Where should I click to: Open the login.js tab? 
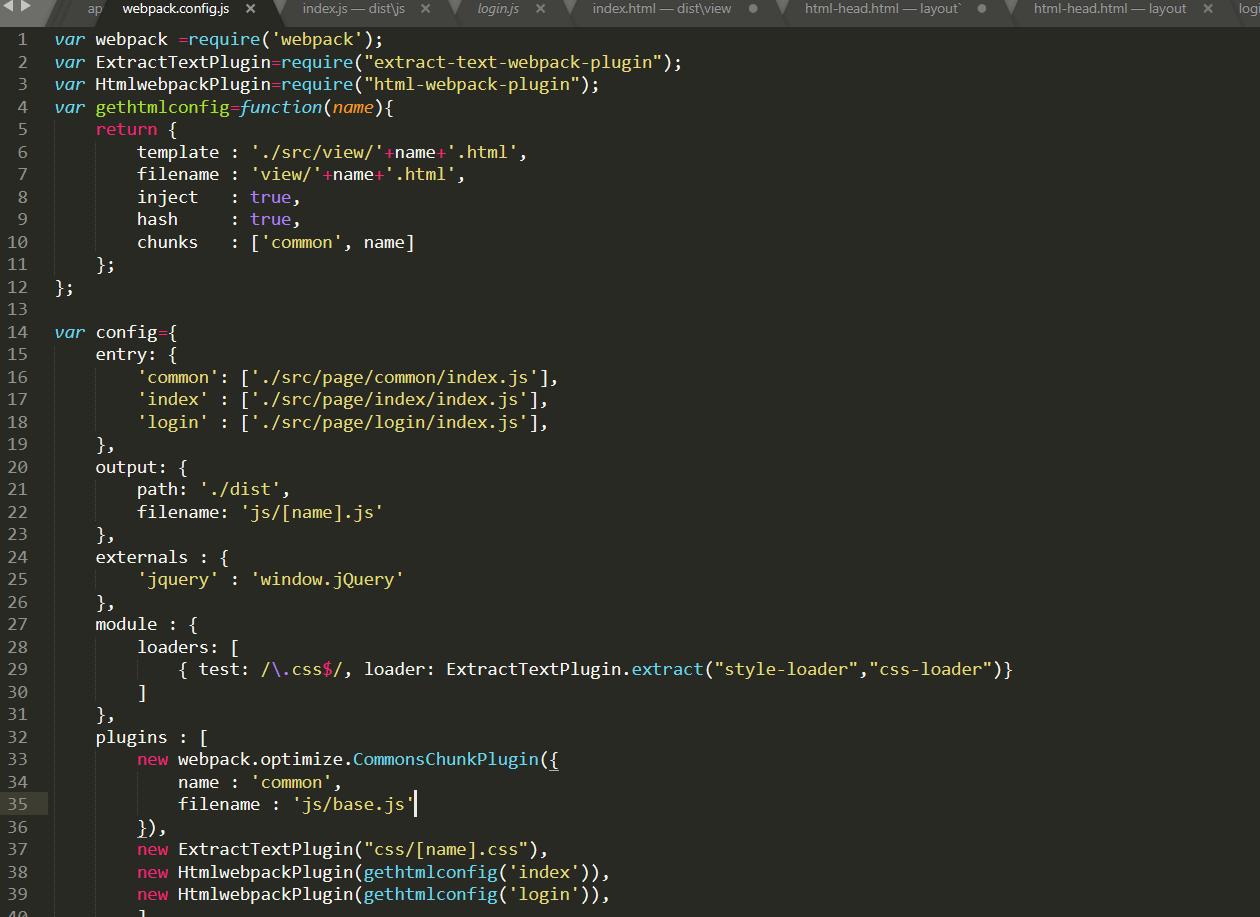(x=498, y=9)
